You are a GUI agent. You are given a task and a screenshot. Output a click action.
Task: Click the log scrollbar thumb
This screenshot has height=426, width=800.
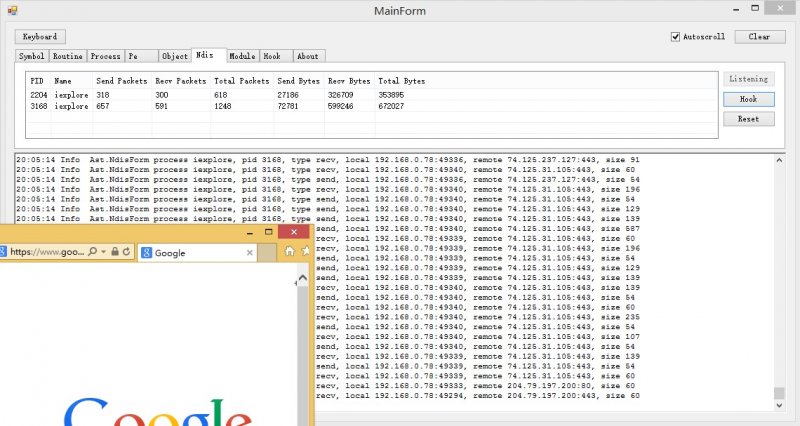click(779, 393)
